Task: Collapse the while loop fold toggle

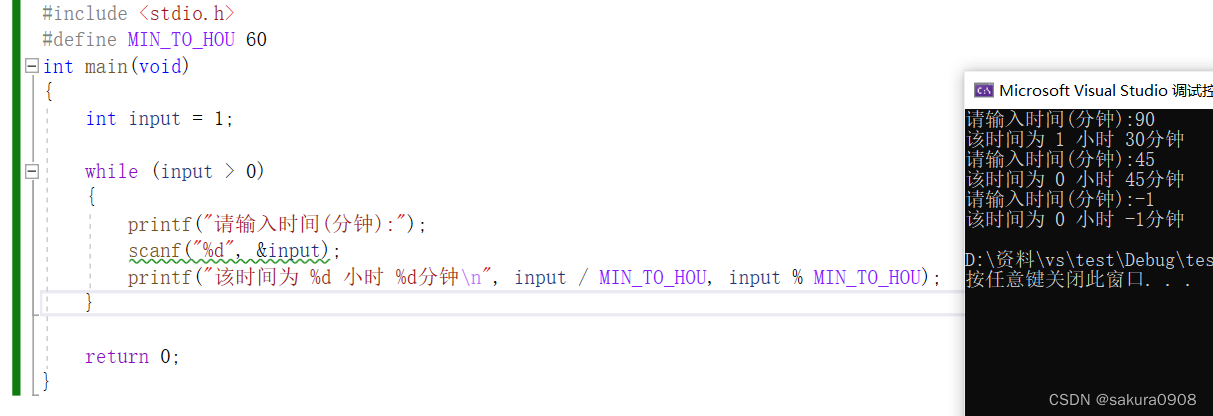Action: (x=31, y=172)
